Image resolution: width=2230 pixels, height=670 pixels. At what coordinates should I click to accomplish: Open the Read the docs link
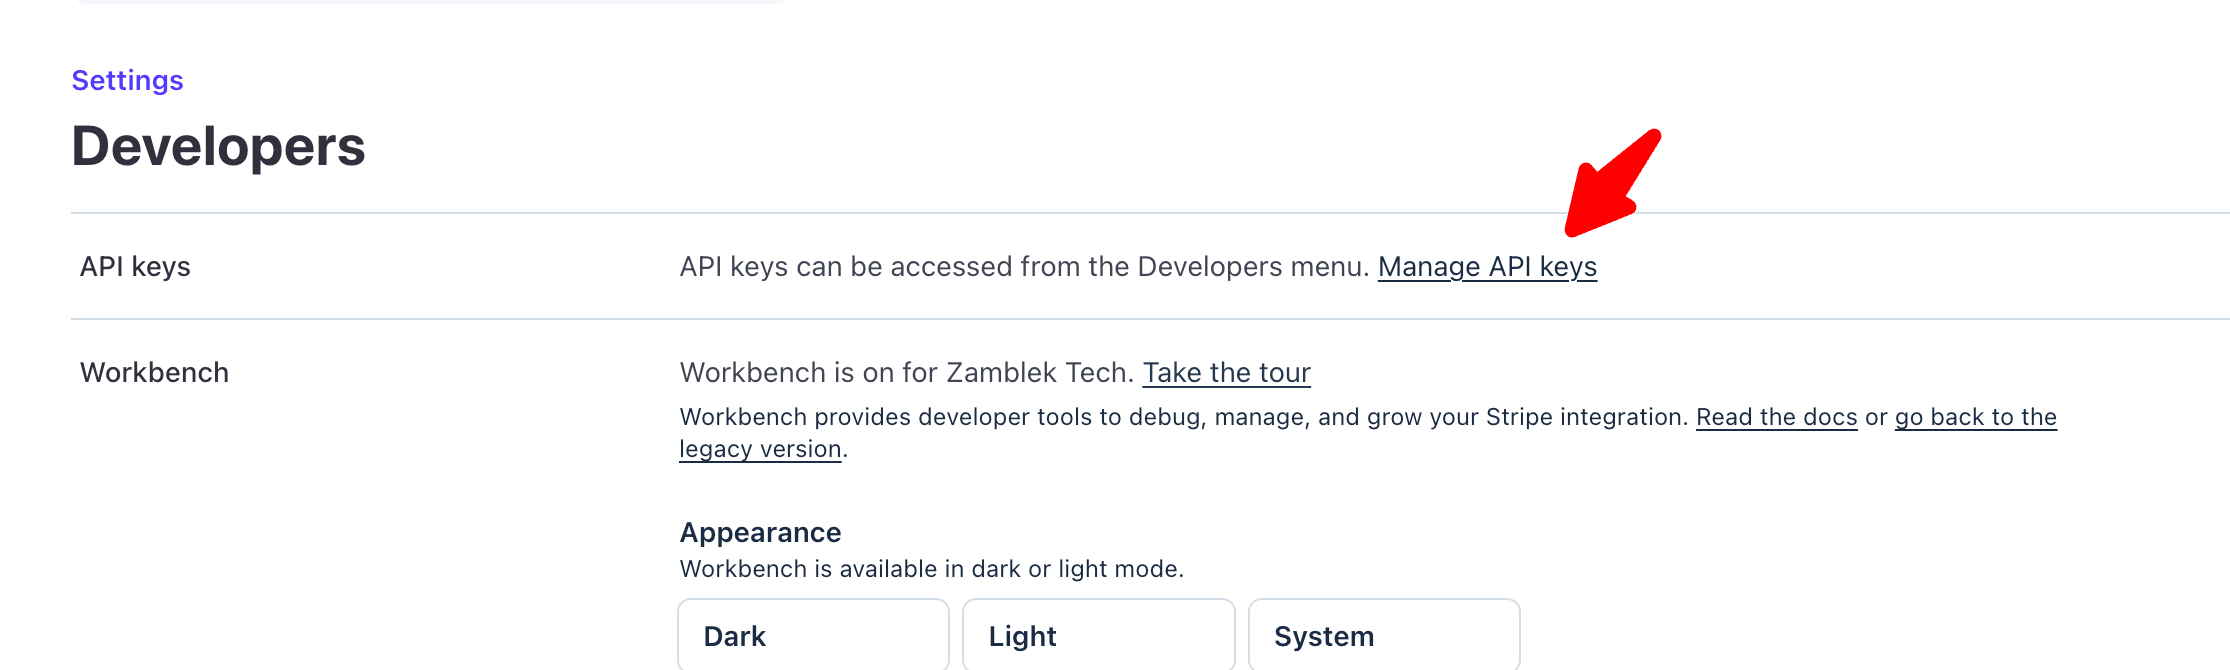click(x=1776, y=417)
